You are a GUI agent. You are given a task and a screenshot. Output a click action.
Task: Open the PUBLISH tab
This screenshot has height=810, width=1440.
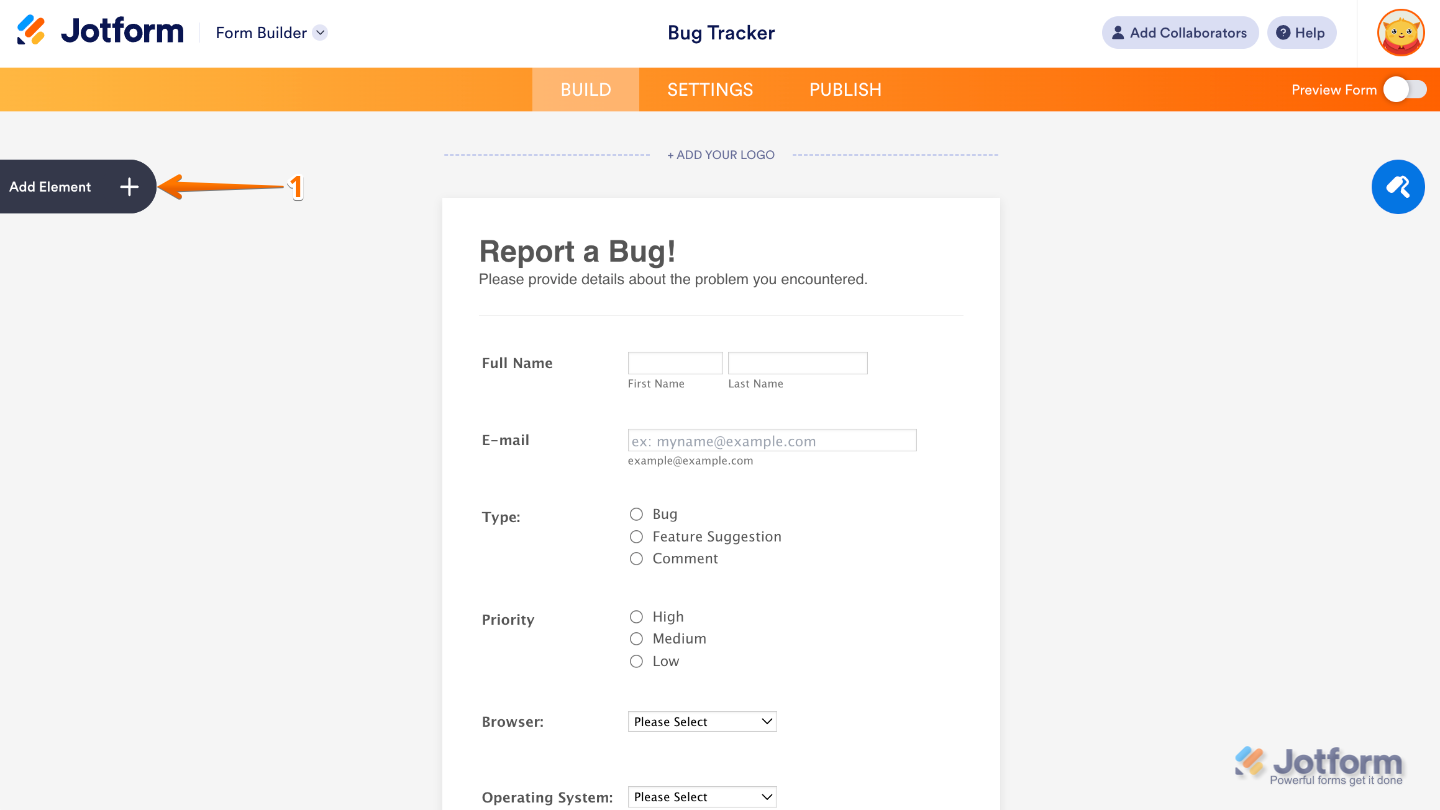[x=845, y=89]
